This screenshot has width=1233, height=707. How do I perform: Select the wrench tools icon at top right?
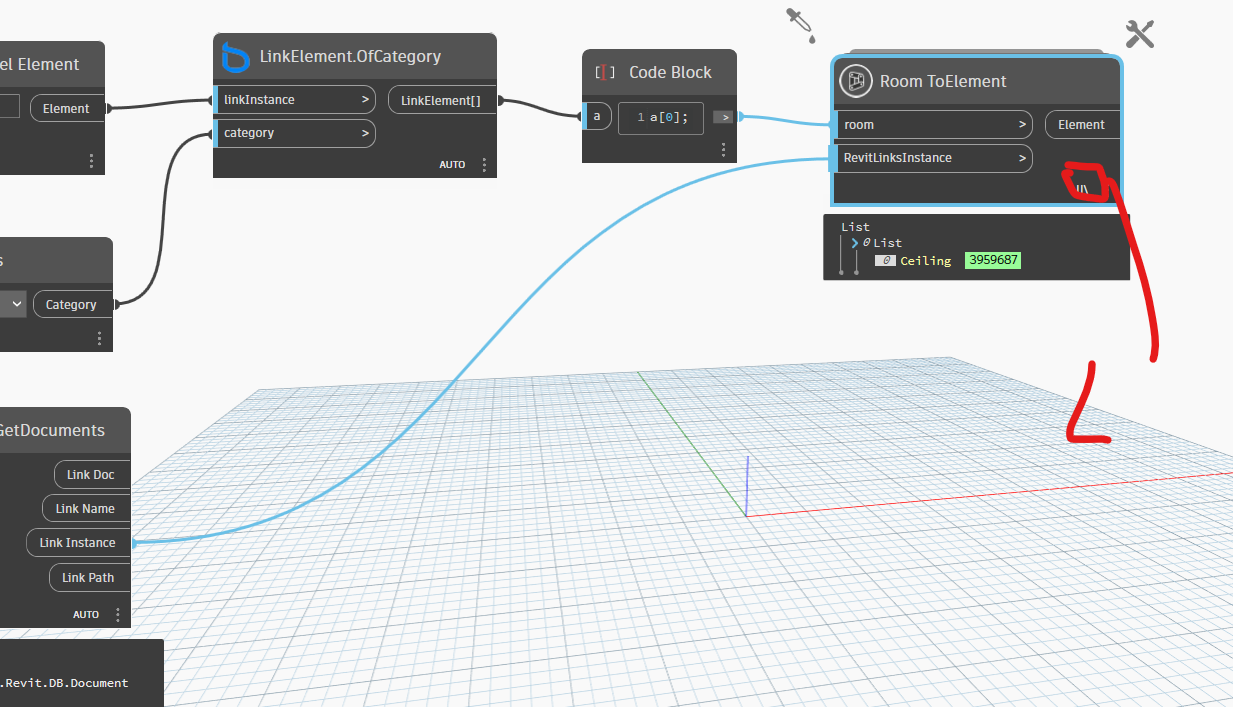[x=1139, y=33]
